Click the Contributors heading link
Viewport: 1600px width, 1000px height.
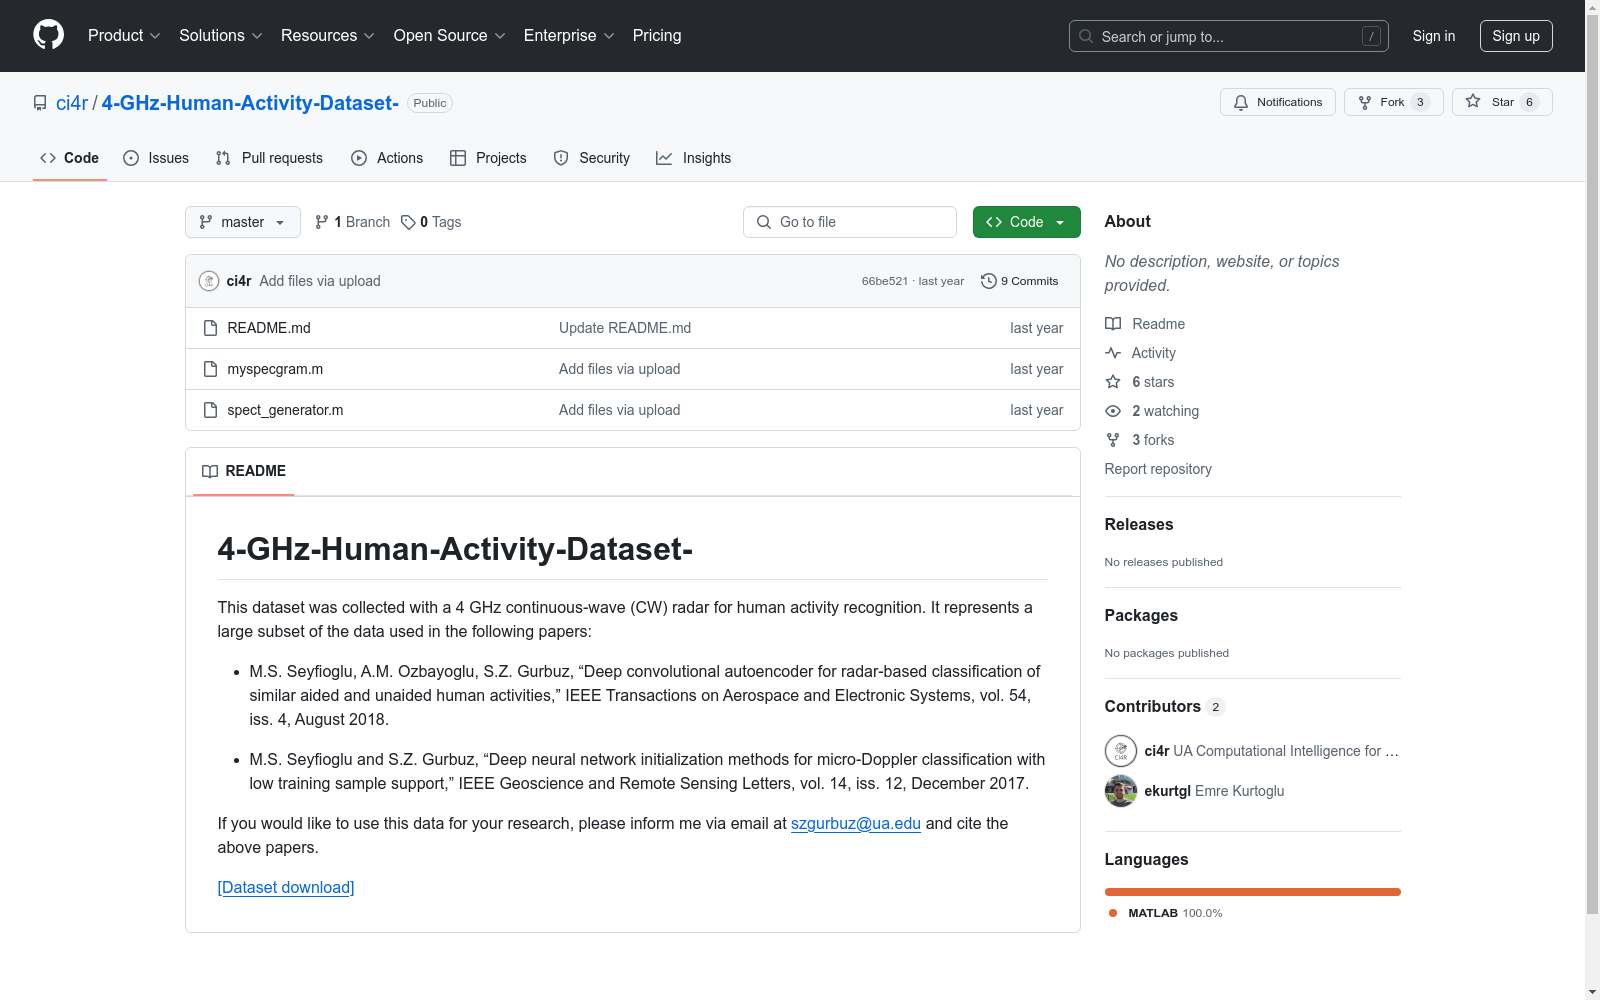[1165, 706]
